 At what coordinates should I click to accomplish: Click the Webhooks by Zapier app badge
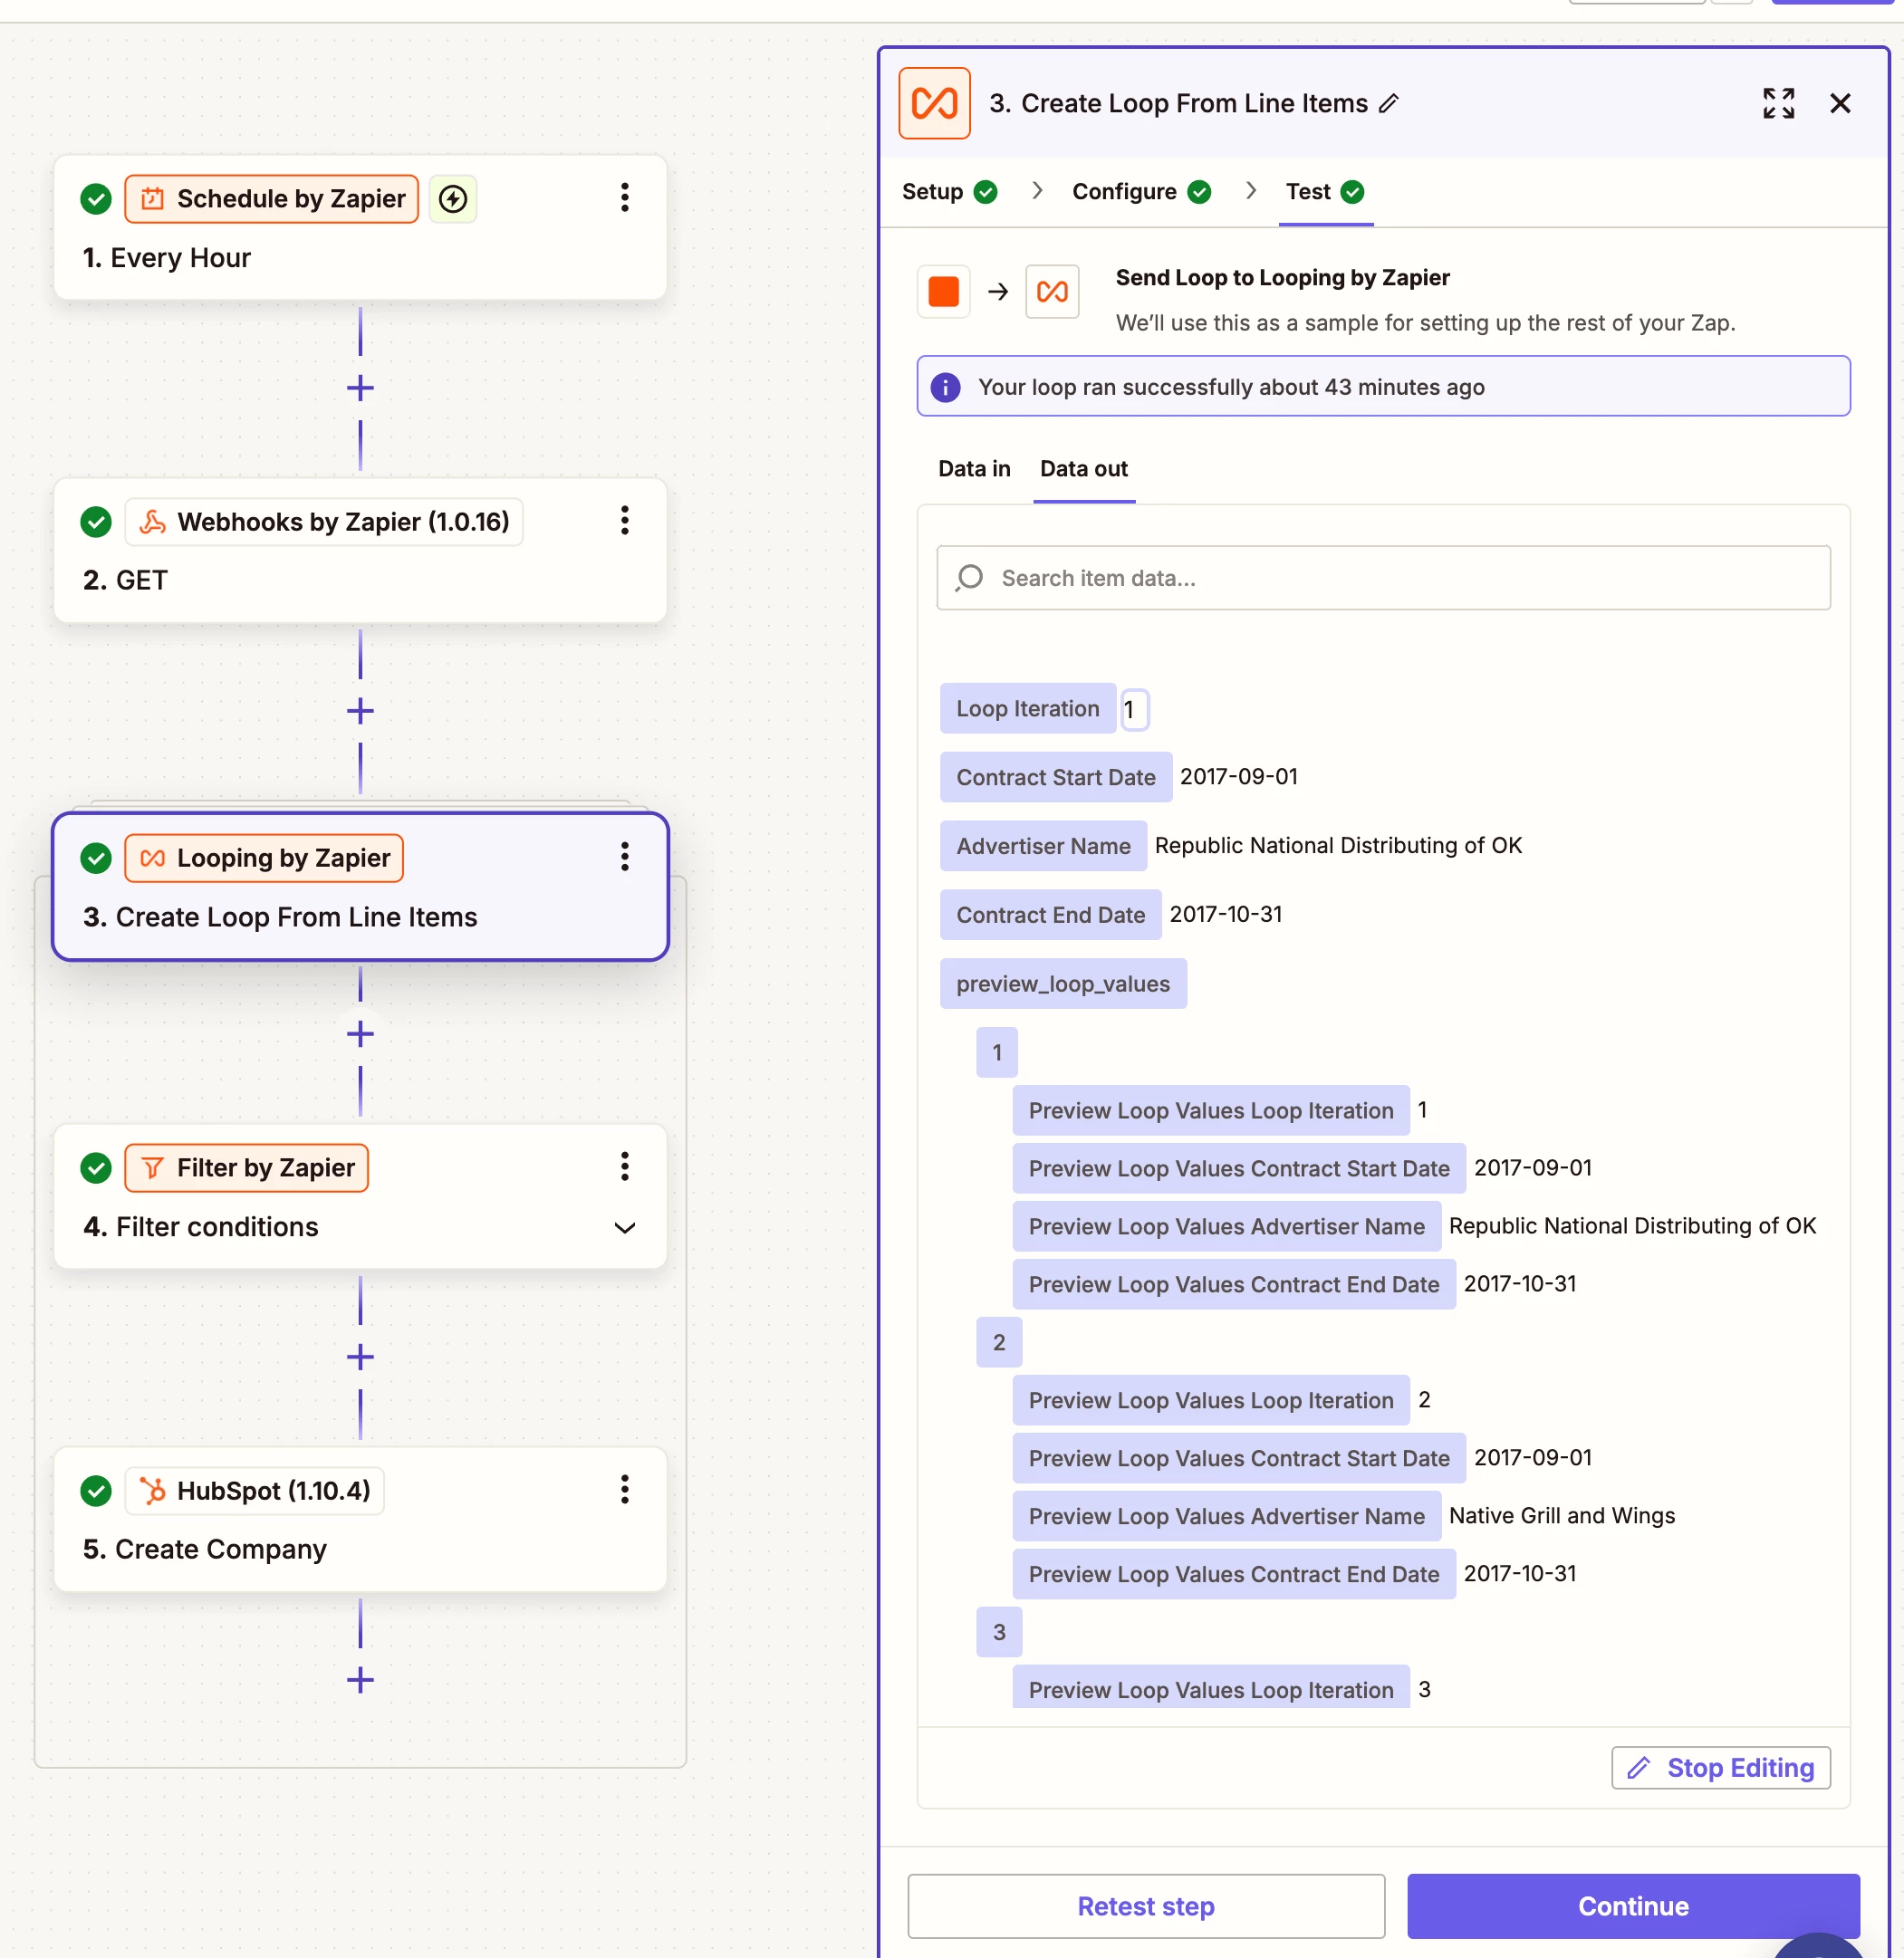click(x=323, y=522)
